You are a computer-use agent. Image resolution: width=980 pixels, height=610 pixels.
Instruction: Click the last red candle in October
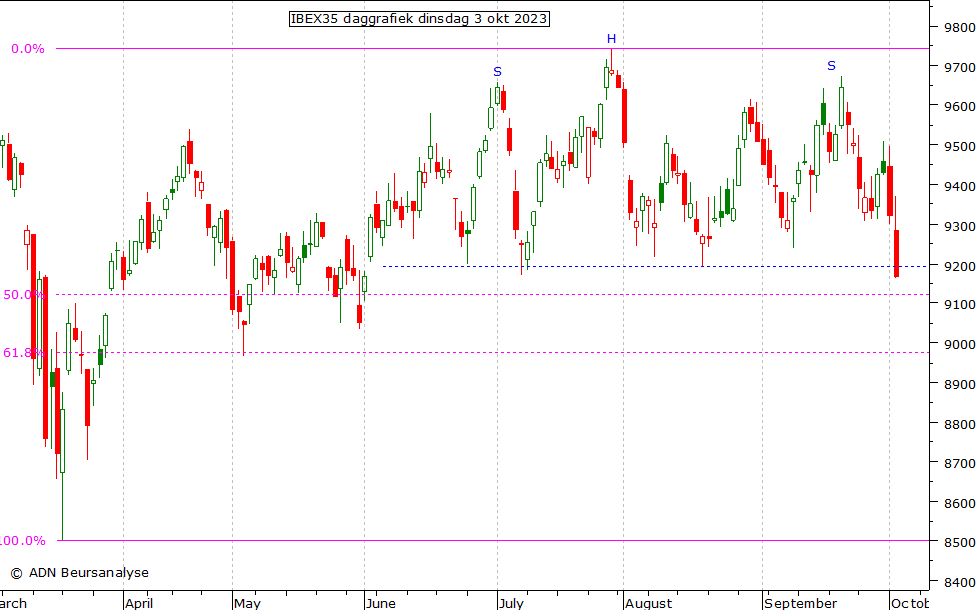pos(897,253)
